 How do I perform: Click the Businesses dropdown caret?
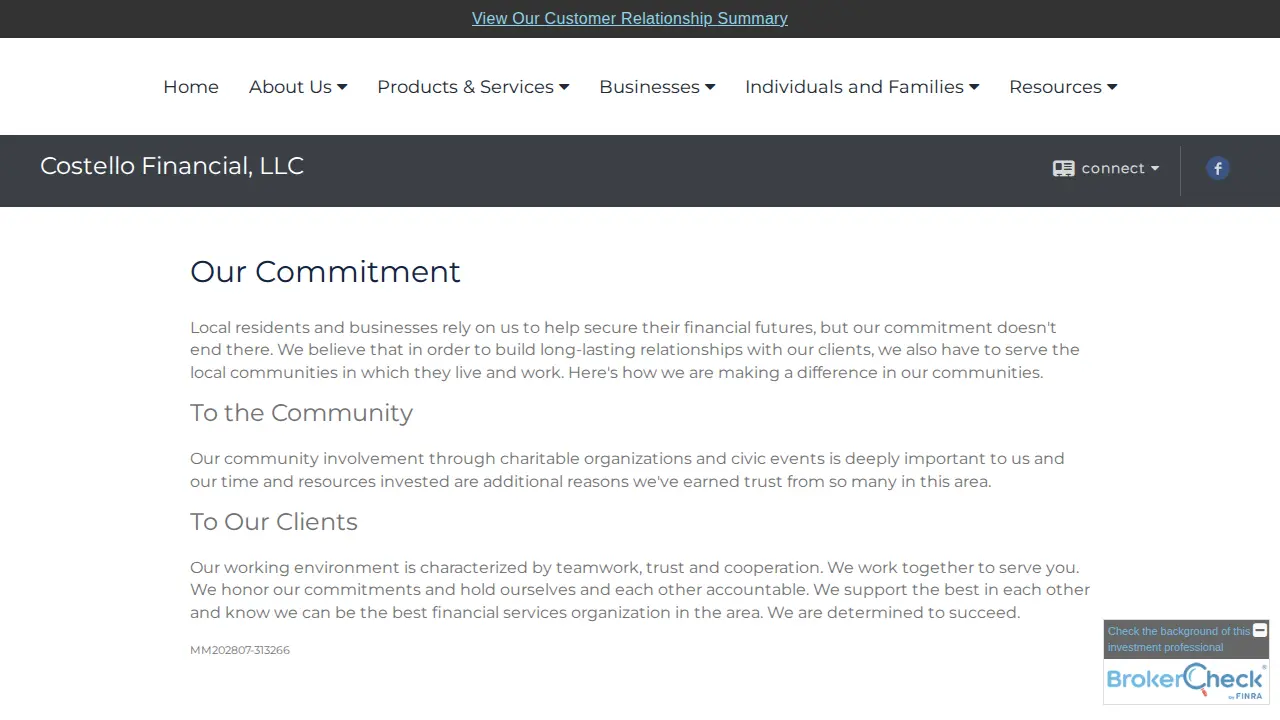710,87
